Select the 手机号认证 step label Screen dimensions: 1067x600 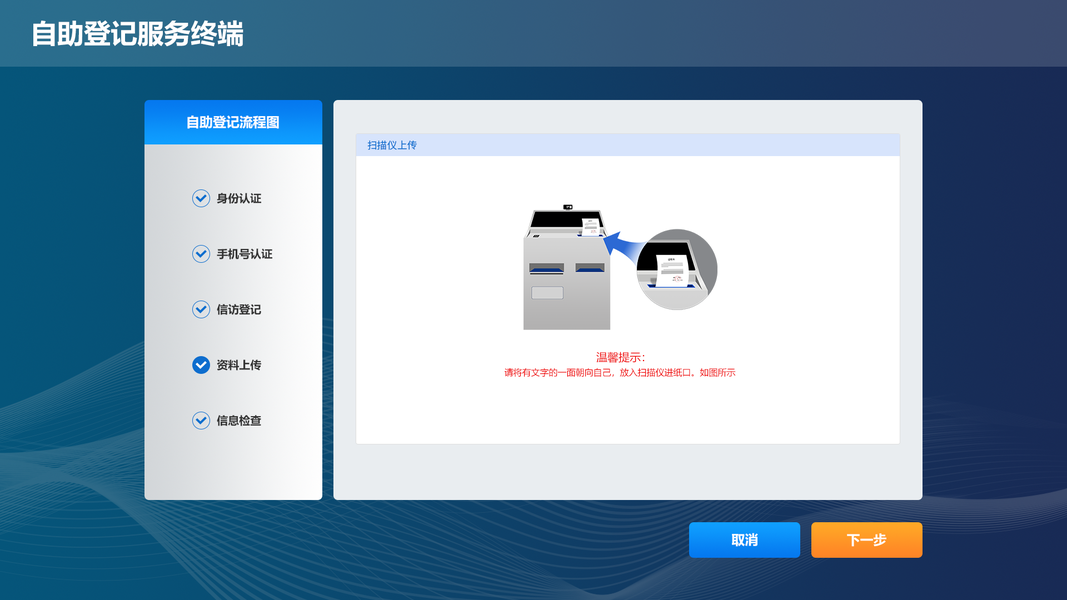(x=244, y=254)
